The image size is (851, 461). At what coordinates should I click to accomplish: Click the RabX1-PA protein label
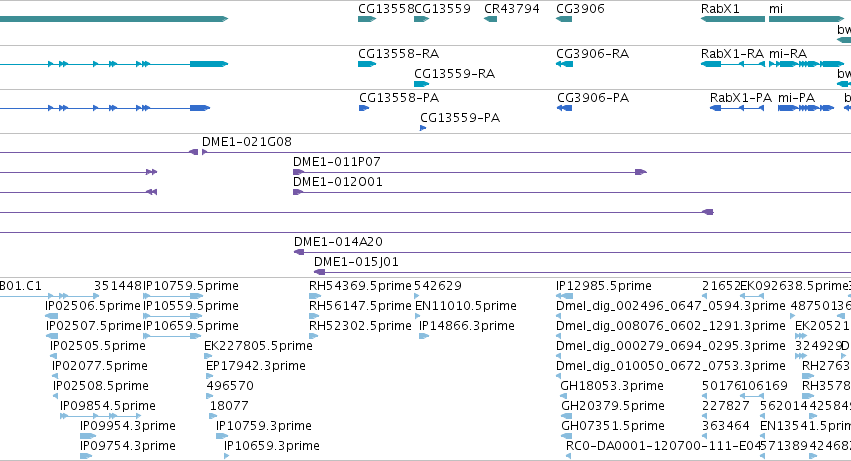point(741,98)
